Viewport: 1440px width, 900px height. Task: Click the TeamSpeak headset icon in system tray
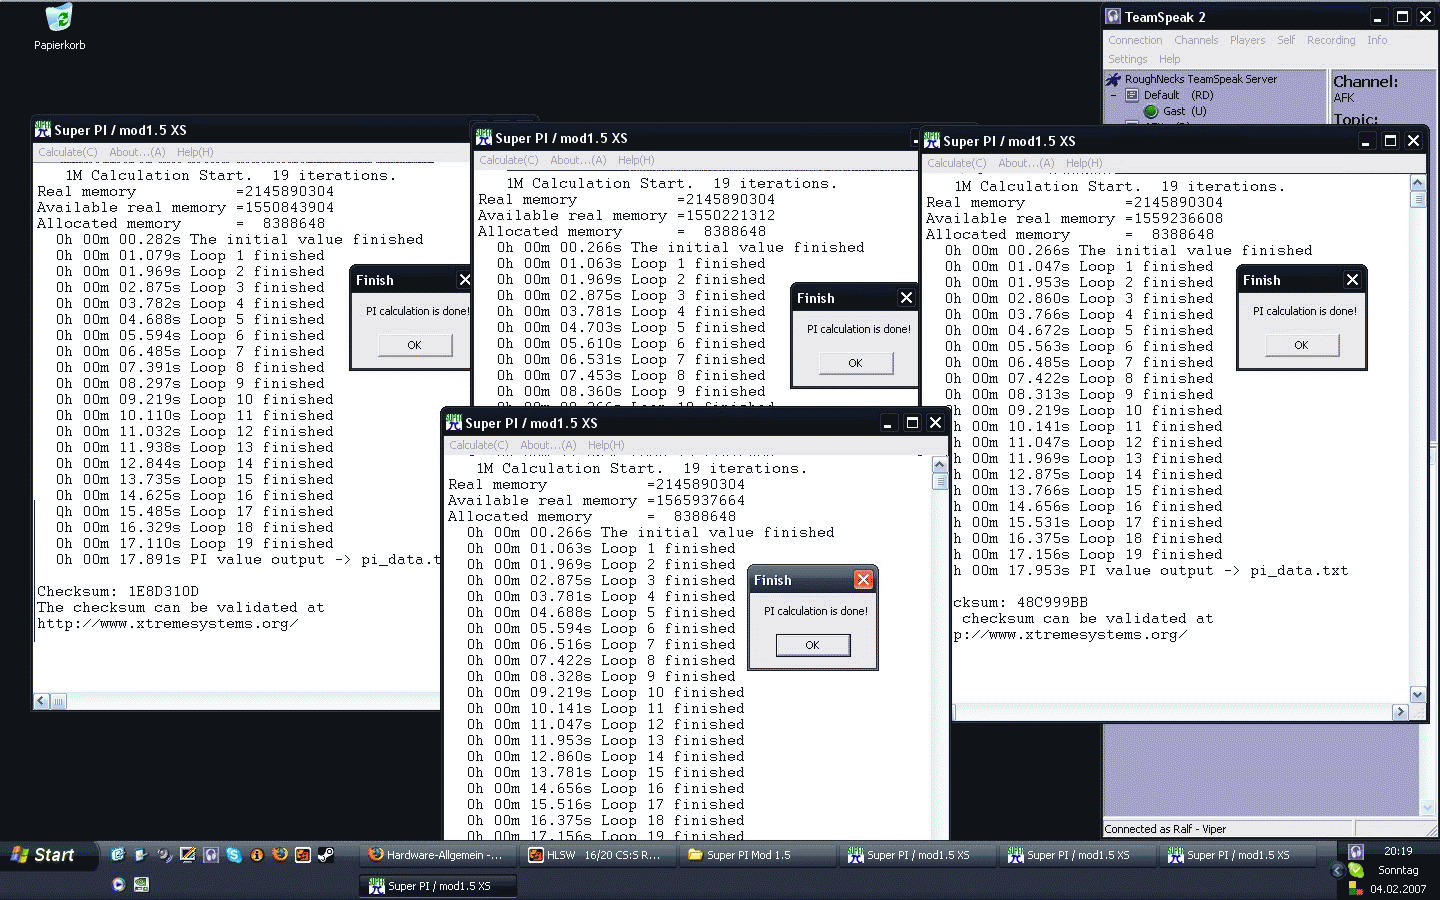[x=1356, y=852]
